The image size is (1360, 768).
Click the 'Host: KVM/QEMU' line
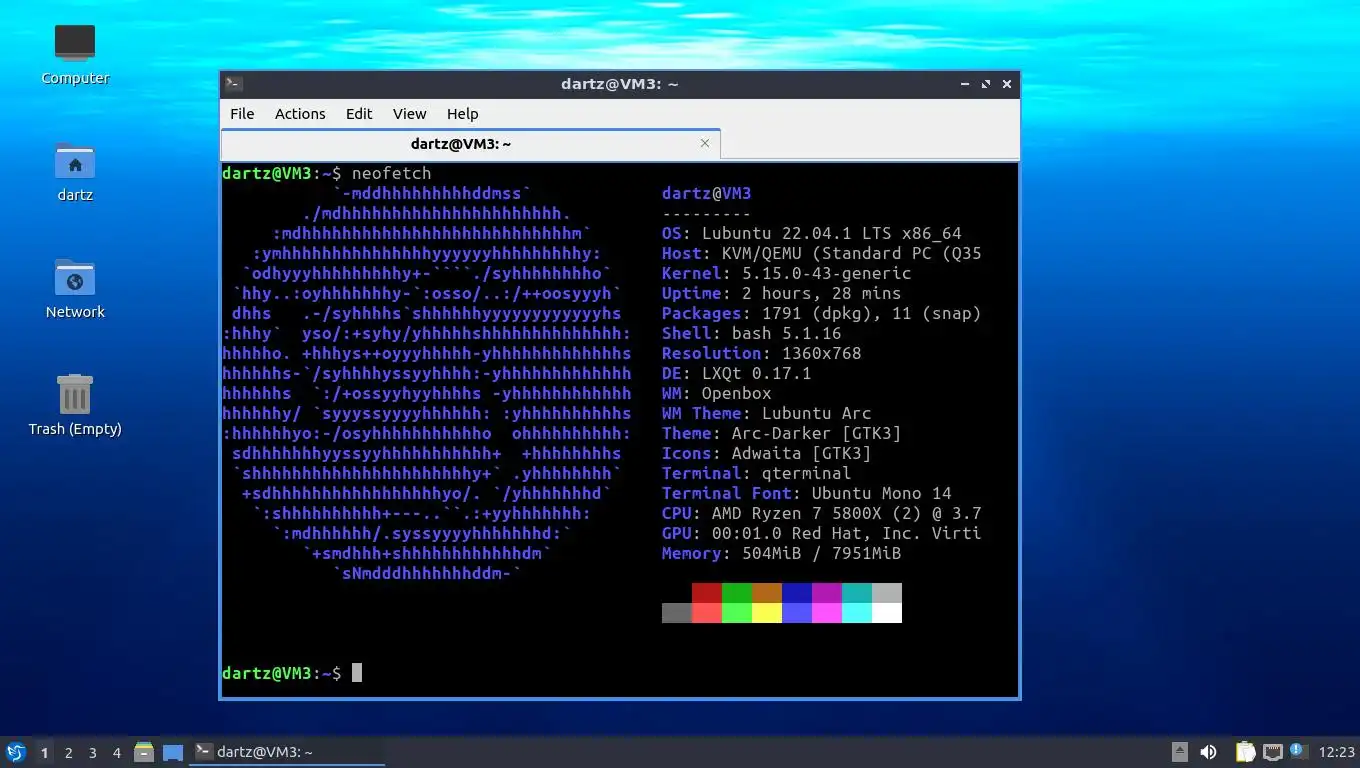[x=821, y=253]
